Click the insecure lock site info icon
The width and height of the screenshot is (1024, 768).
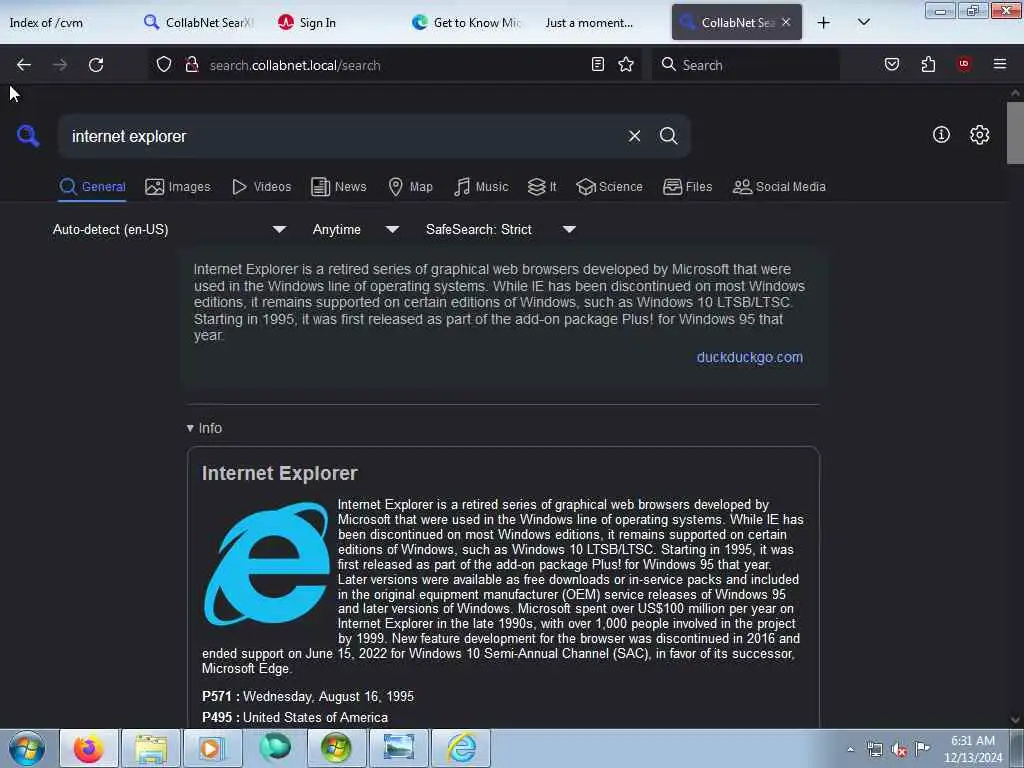(x=191, y=65)
